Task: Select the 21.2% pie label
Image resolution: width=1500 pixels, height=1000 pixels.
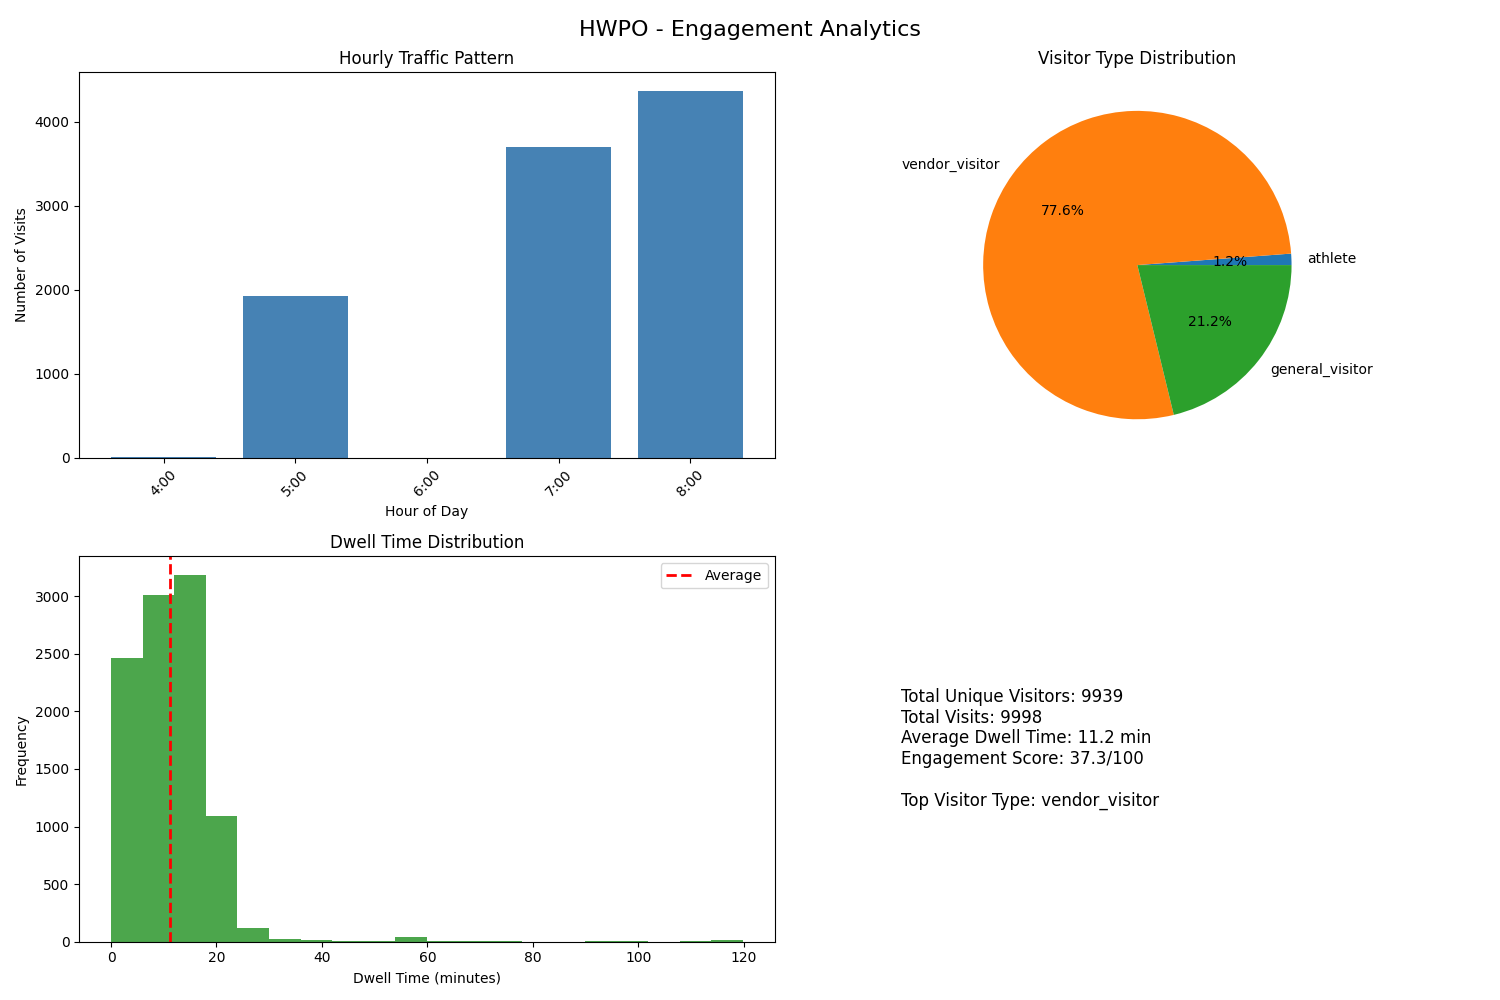Action: pyautogui.click(x=1209, y=322)
